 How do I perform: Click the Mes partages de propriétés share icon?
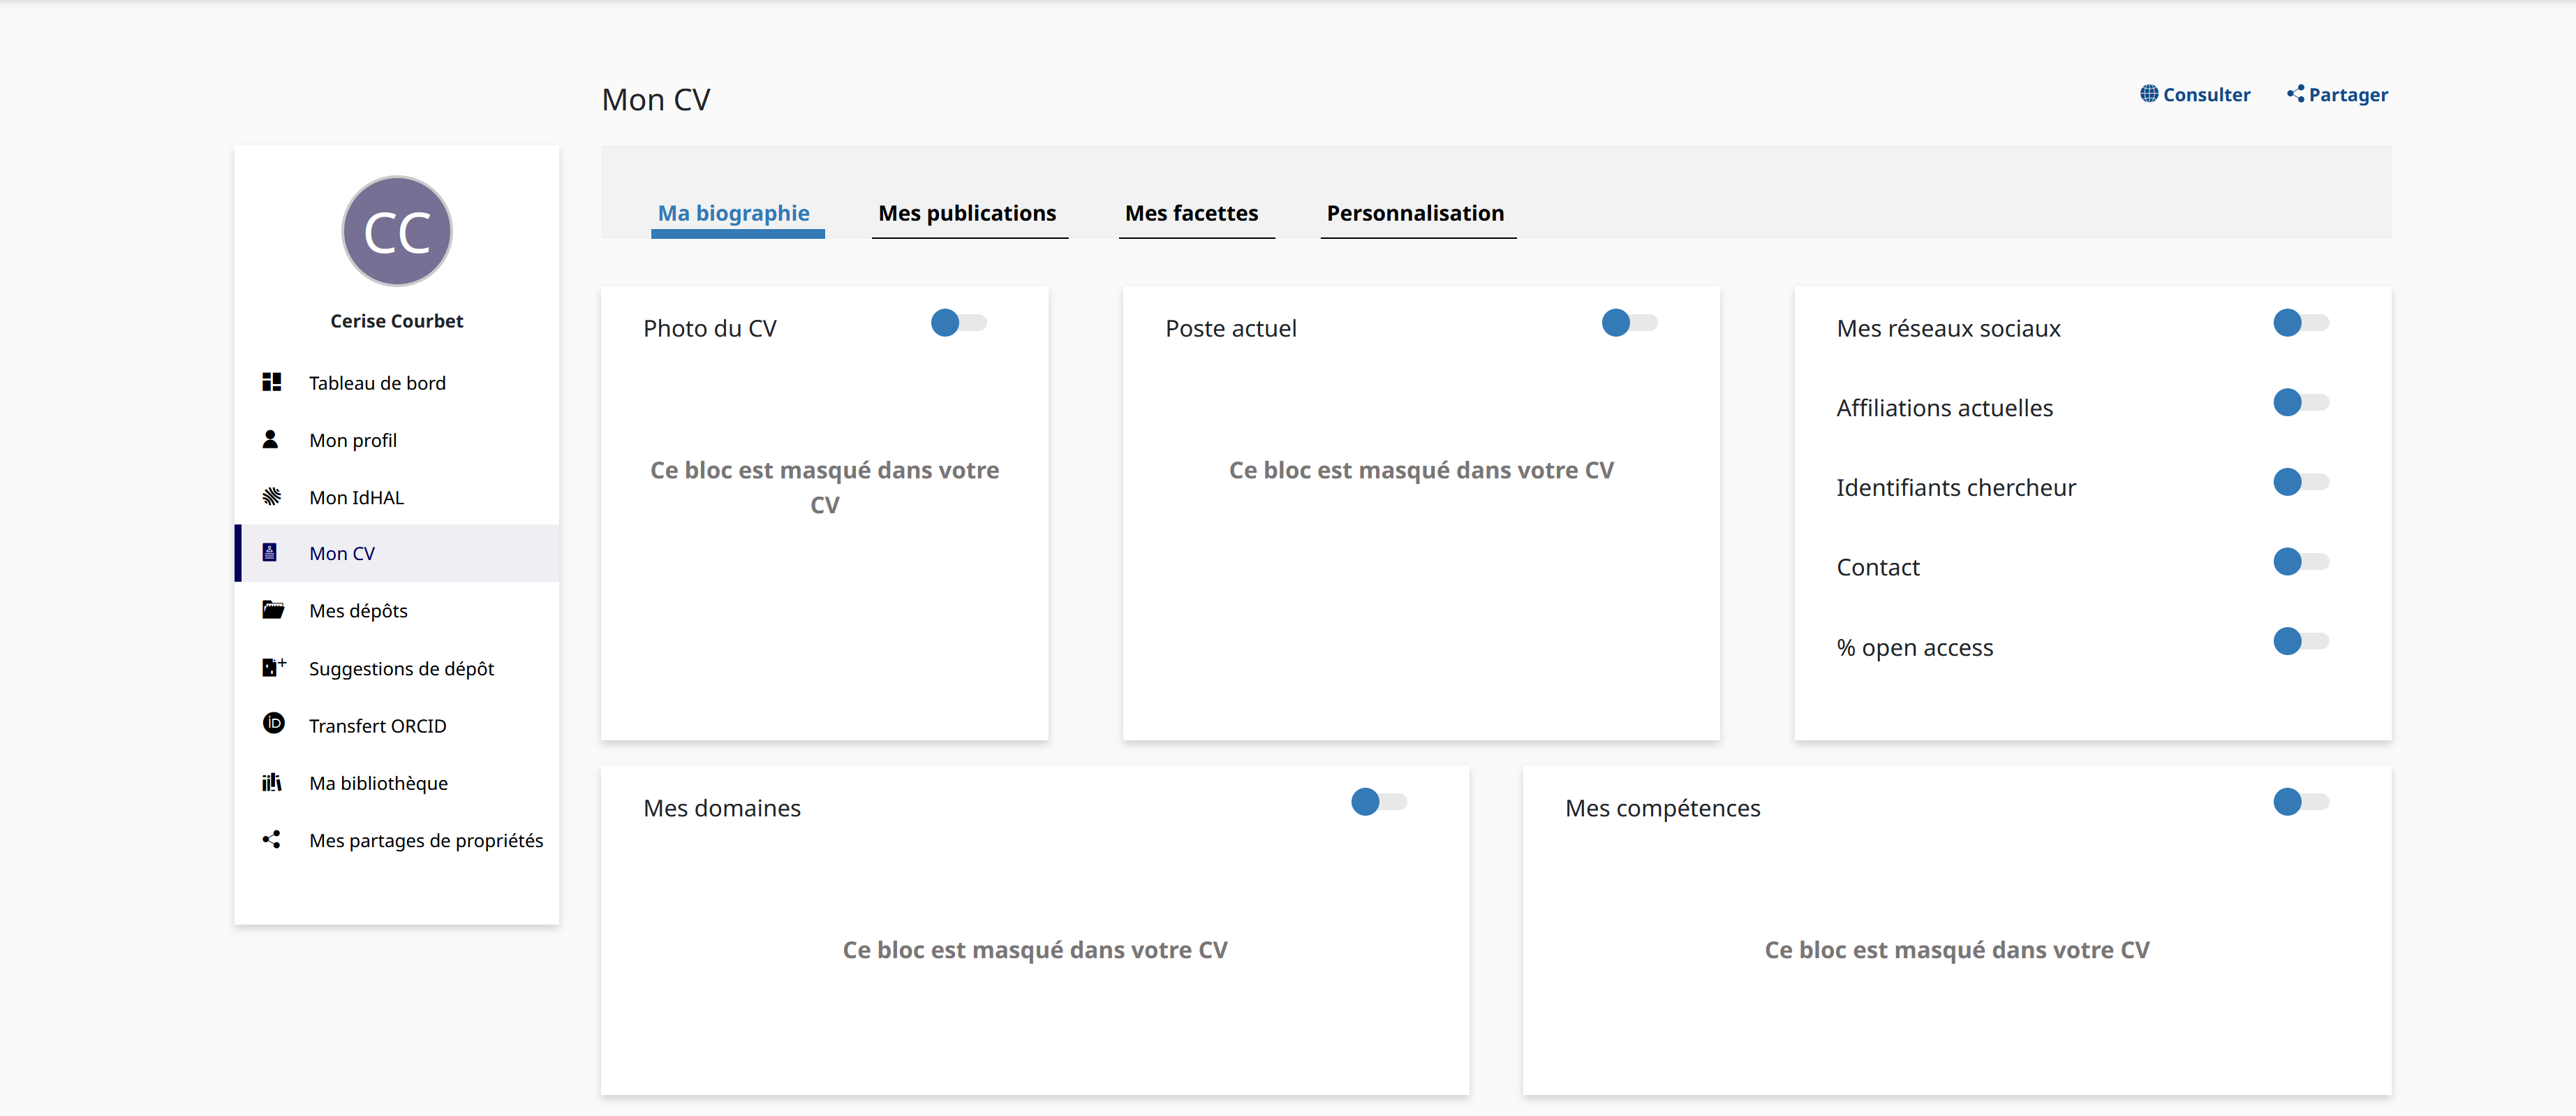(271, 839)
